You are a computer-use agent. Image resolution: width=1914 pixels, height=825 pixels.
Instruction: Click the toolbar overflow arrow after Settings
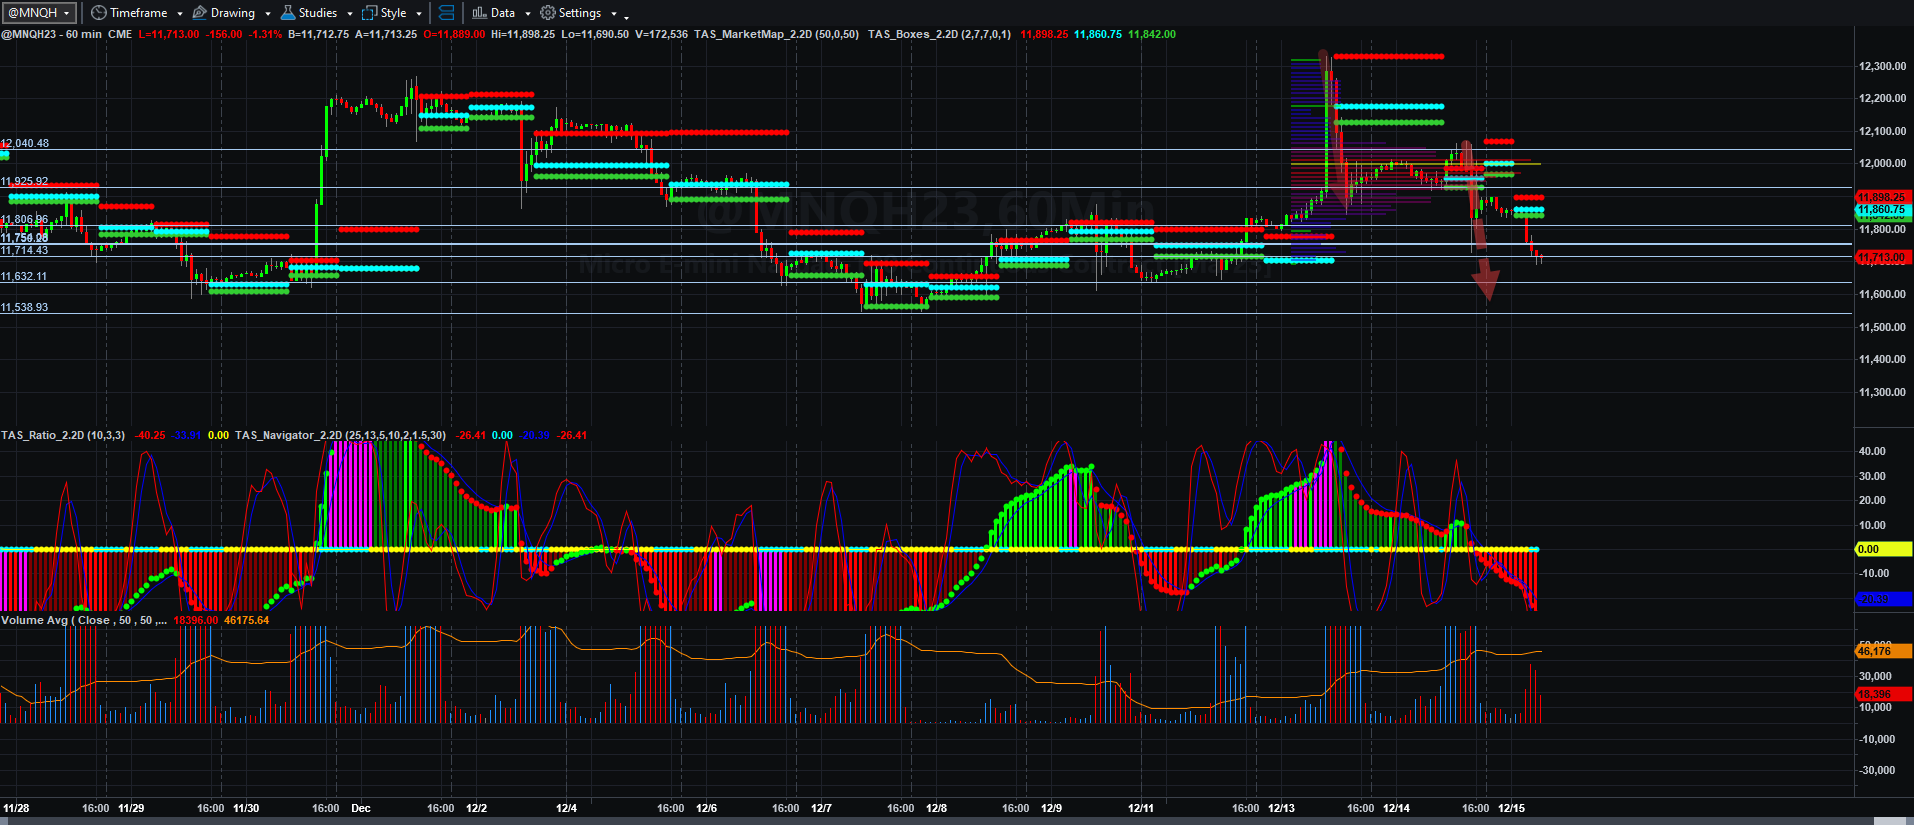626,16
